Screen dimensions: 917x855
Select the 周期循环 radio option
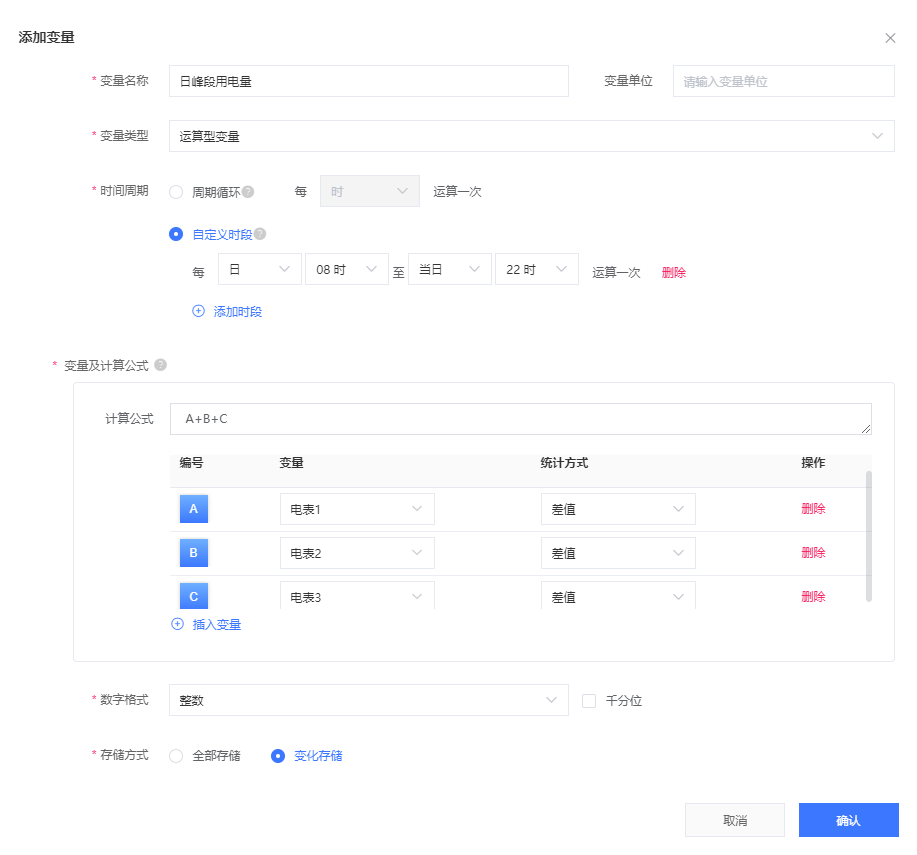(176, 192)
